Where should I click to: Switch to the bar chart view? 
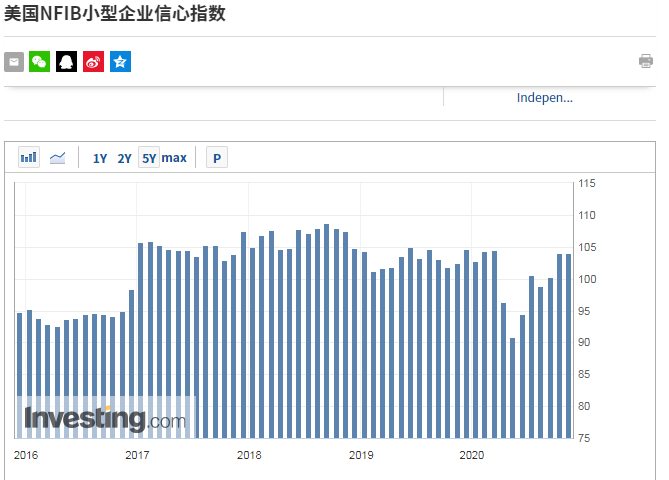pos(29,157)
